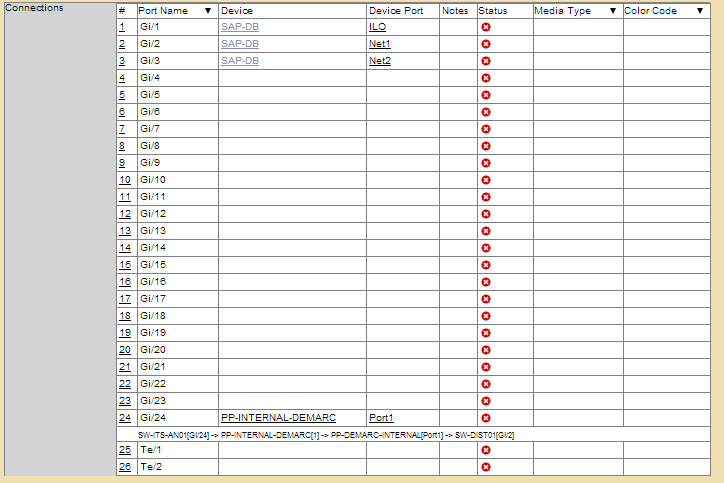Click the red status icon for Gi/16
724x483 pixels.
pos(486,282)
